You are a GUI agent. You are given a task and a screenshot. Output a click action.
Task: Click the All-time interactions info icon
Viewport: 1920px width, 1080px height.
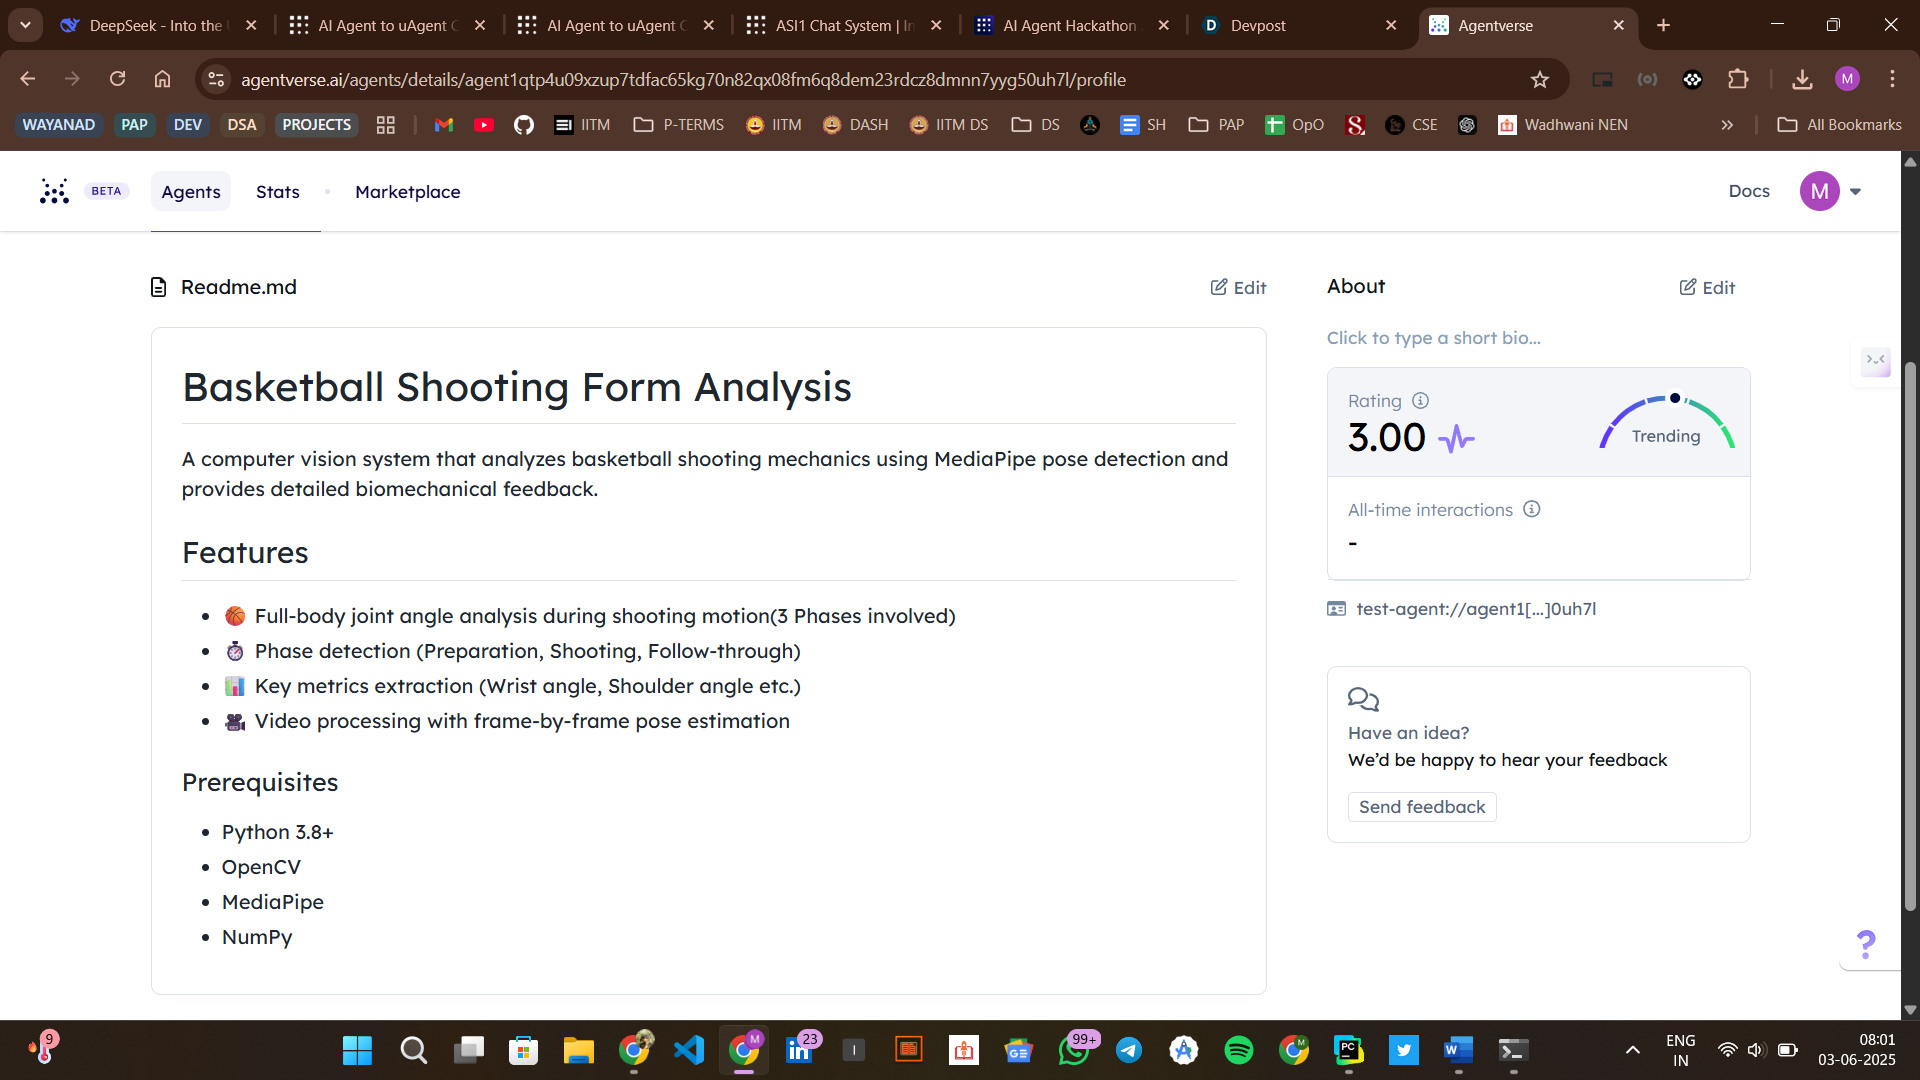coord(1531,509)
